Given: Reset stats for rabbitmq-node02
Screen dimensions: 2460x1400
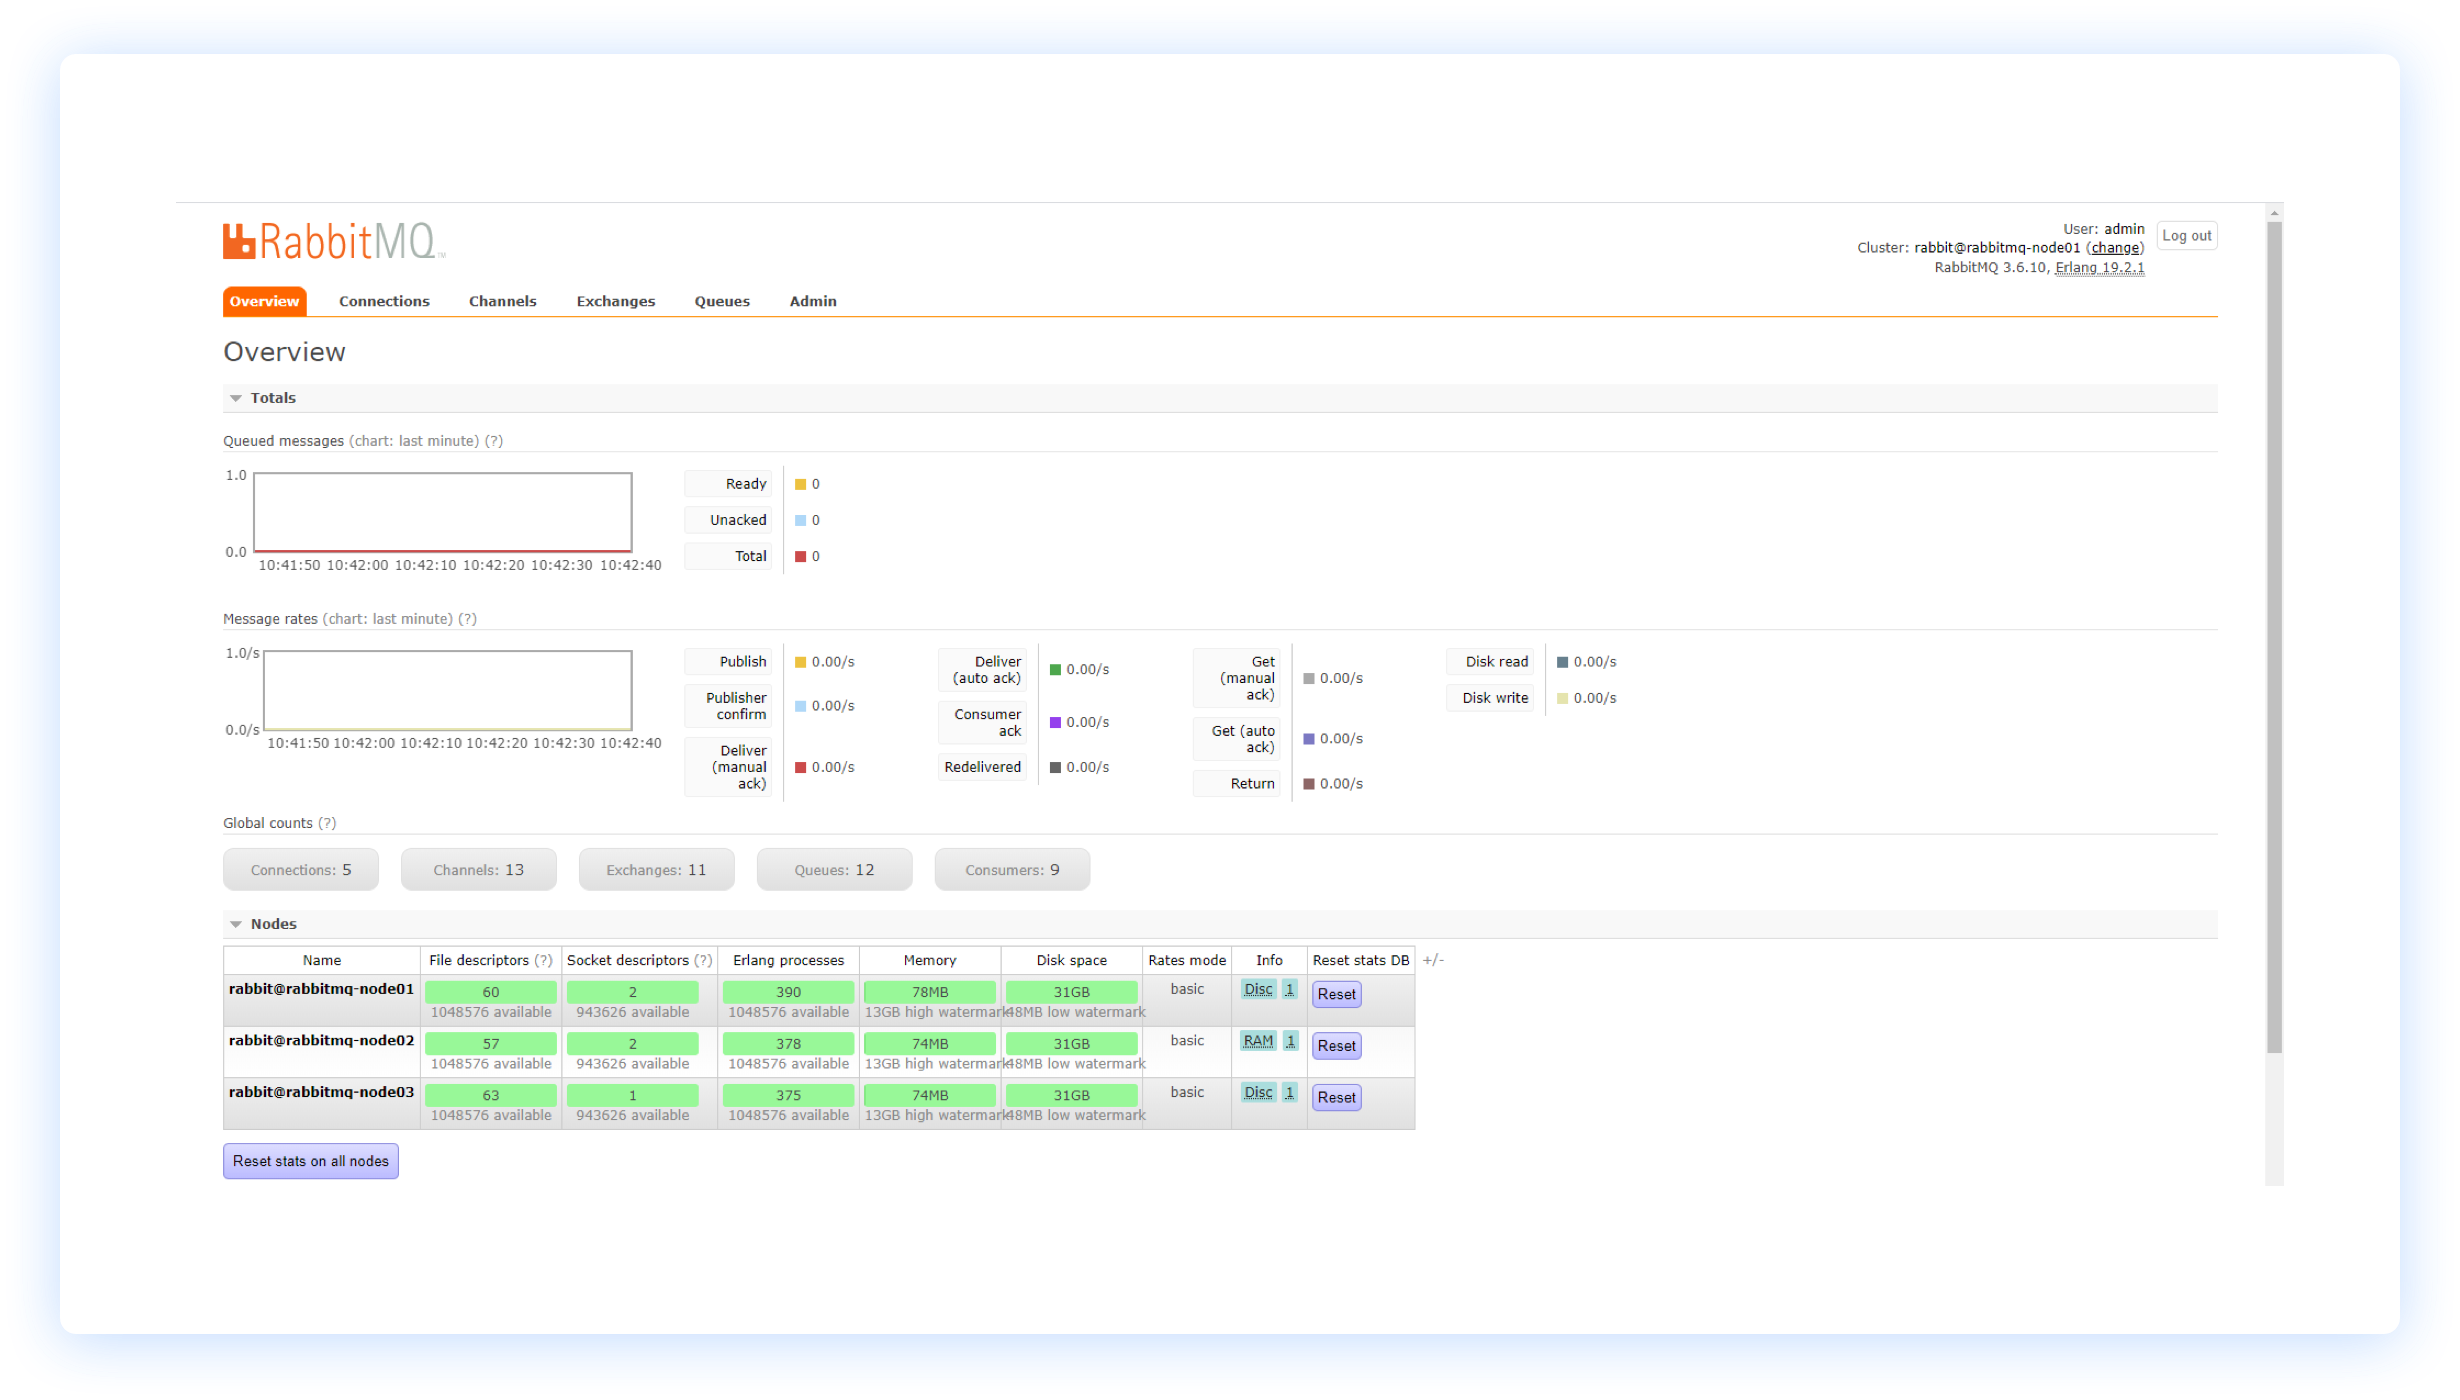Looking at the screenshot, I should click(x=1337, y=1046).
